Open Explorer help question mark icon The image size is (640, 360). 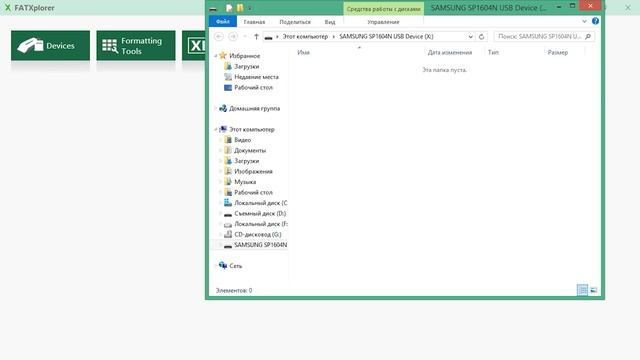[595, 21]
